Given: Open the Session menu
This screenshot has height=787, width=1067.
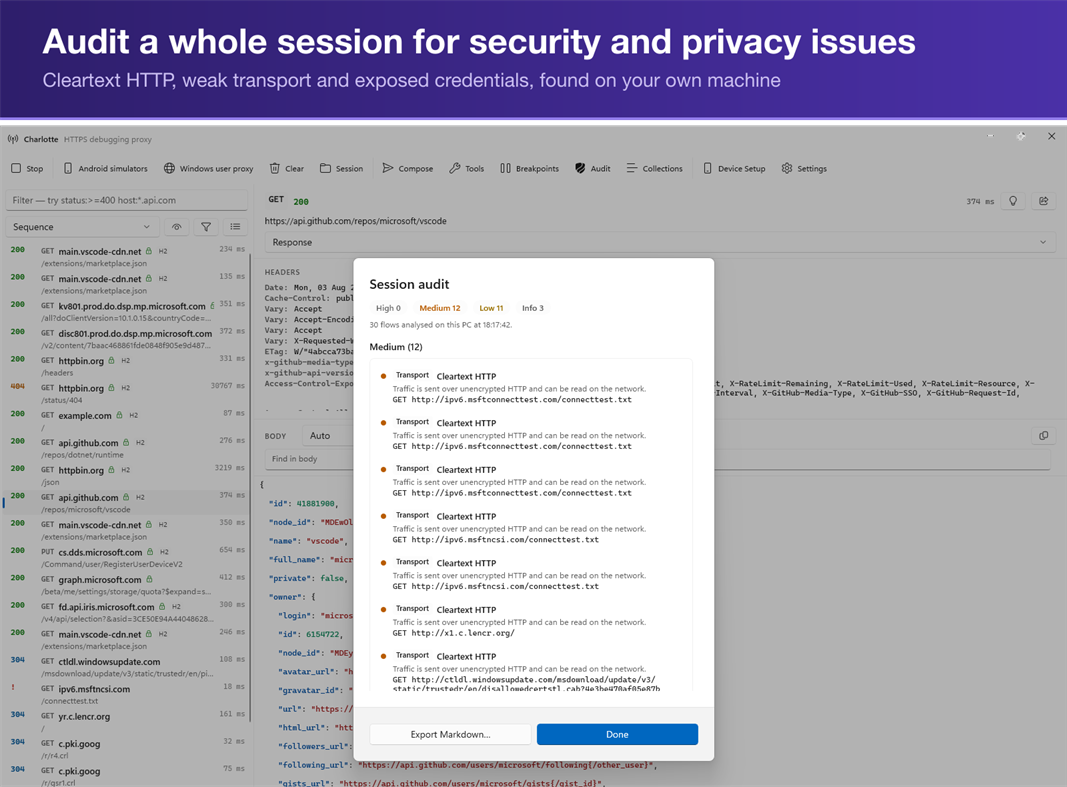Looking at the screenshot, I should 342,169.
